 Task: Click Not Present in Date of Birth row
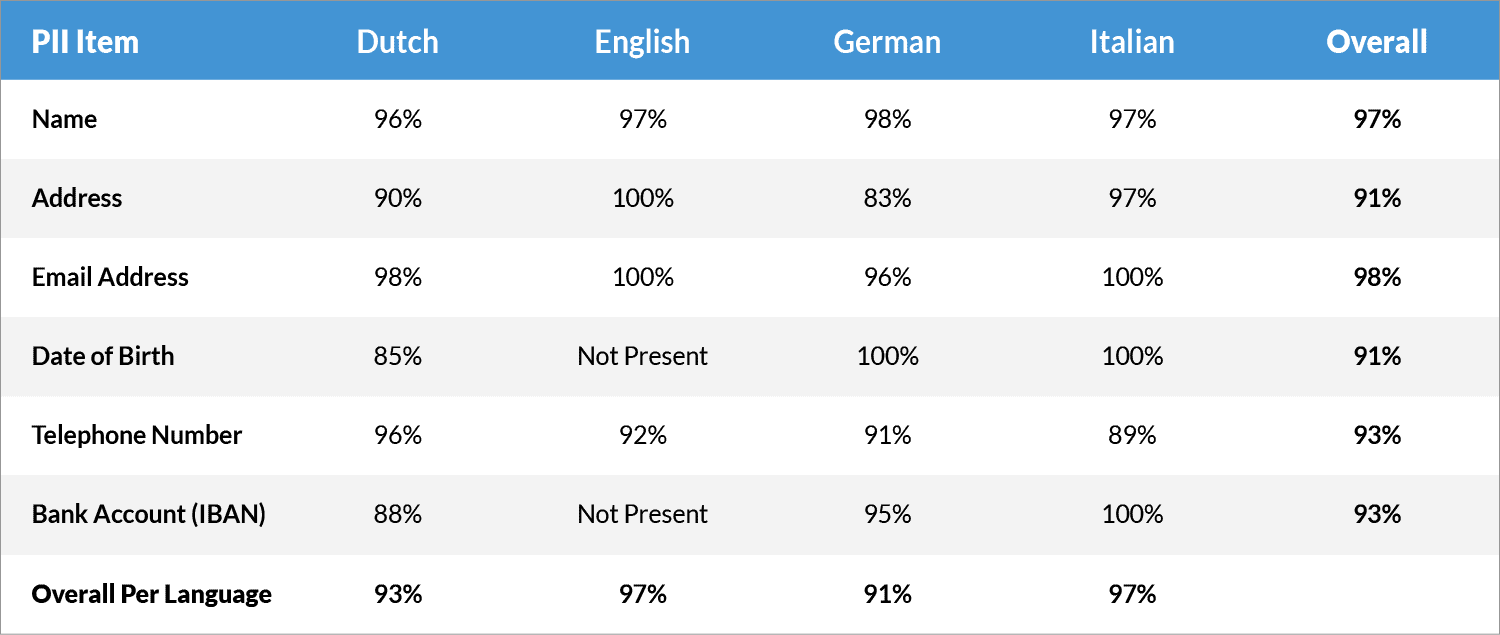(642, 356)
